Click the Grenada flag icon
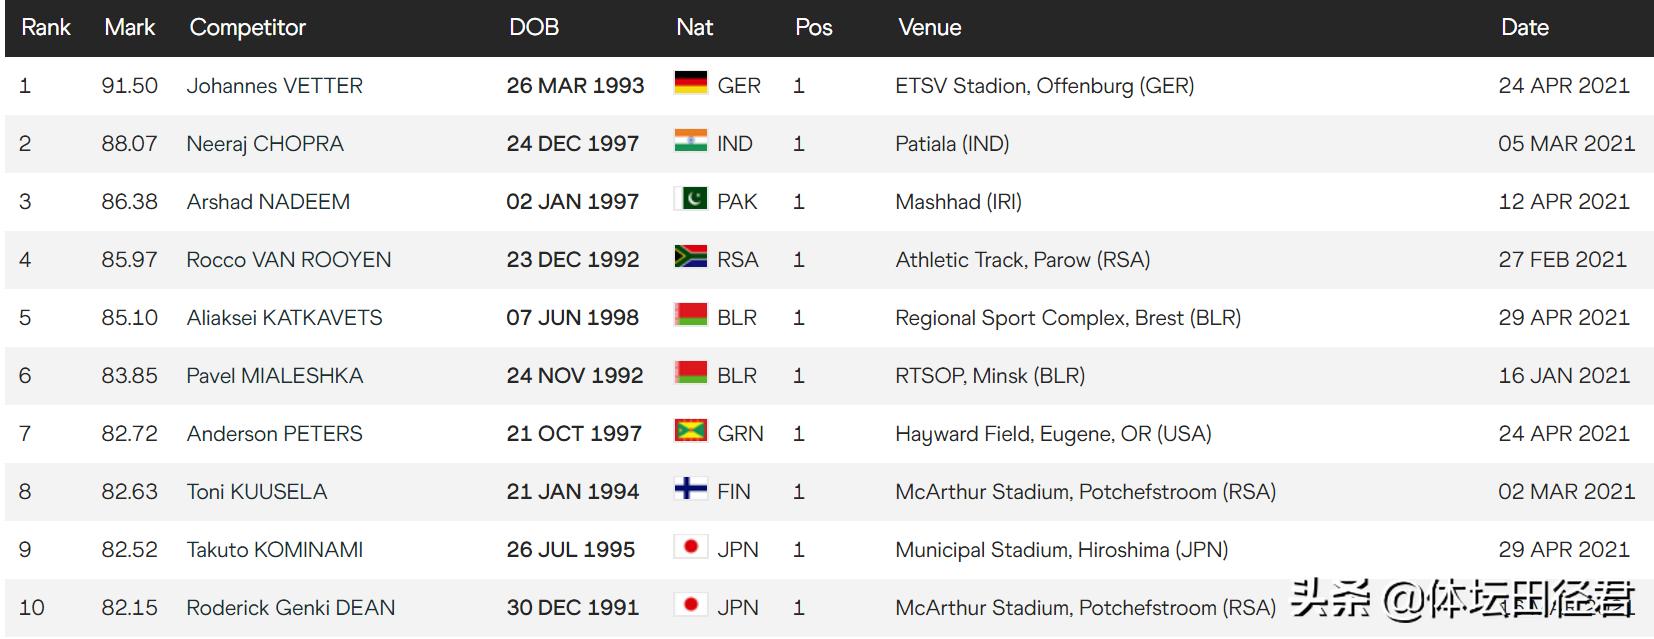Image resolution: width=1654 pixels, height=639 pixels. [690, 431]
